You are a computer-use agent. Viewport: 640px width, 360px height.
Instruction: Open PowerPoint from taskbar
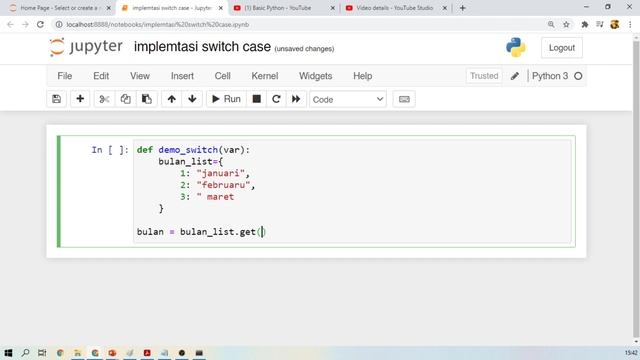112,353
